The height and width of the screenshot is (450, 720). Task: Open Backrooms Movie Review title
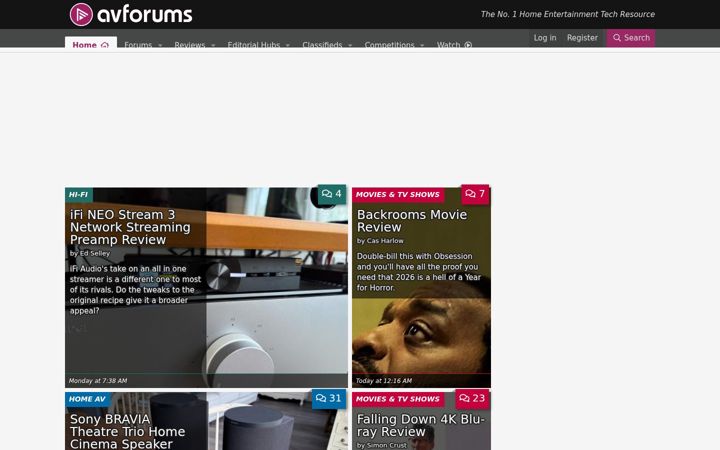412,221
